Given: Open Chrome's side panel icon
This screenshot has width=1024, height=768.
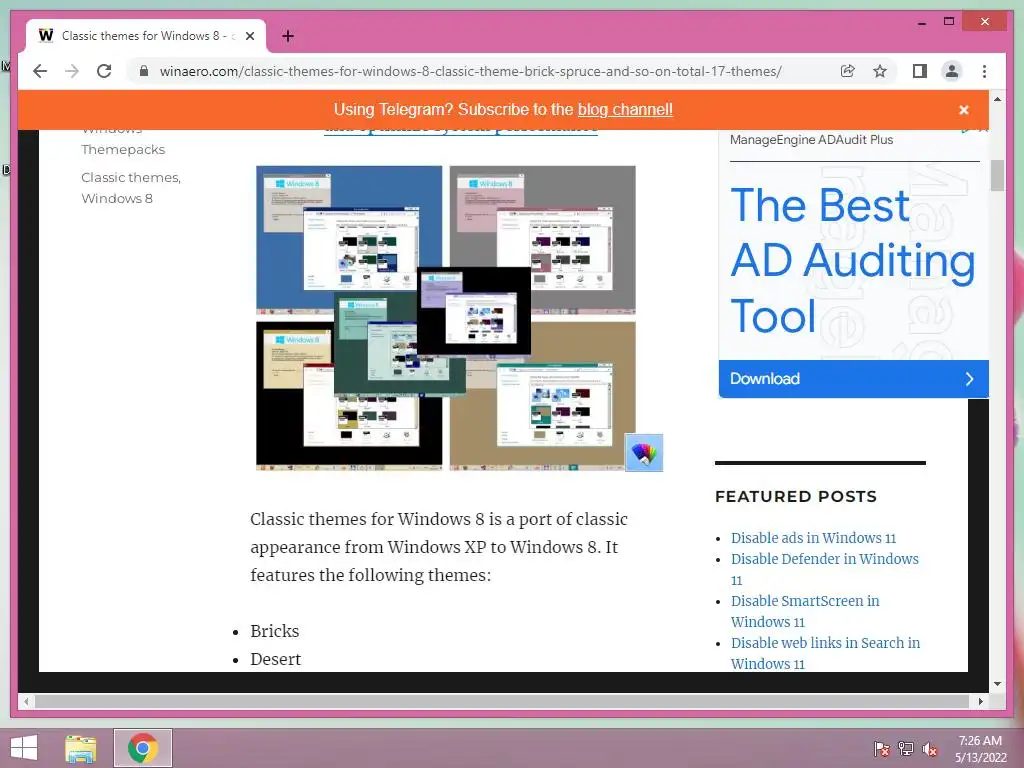Looking at the screenshot, I should pos(920,71).
